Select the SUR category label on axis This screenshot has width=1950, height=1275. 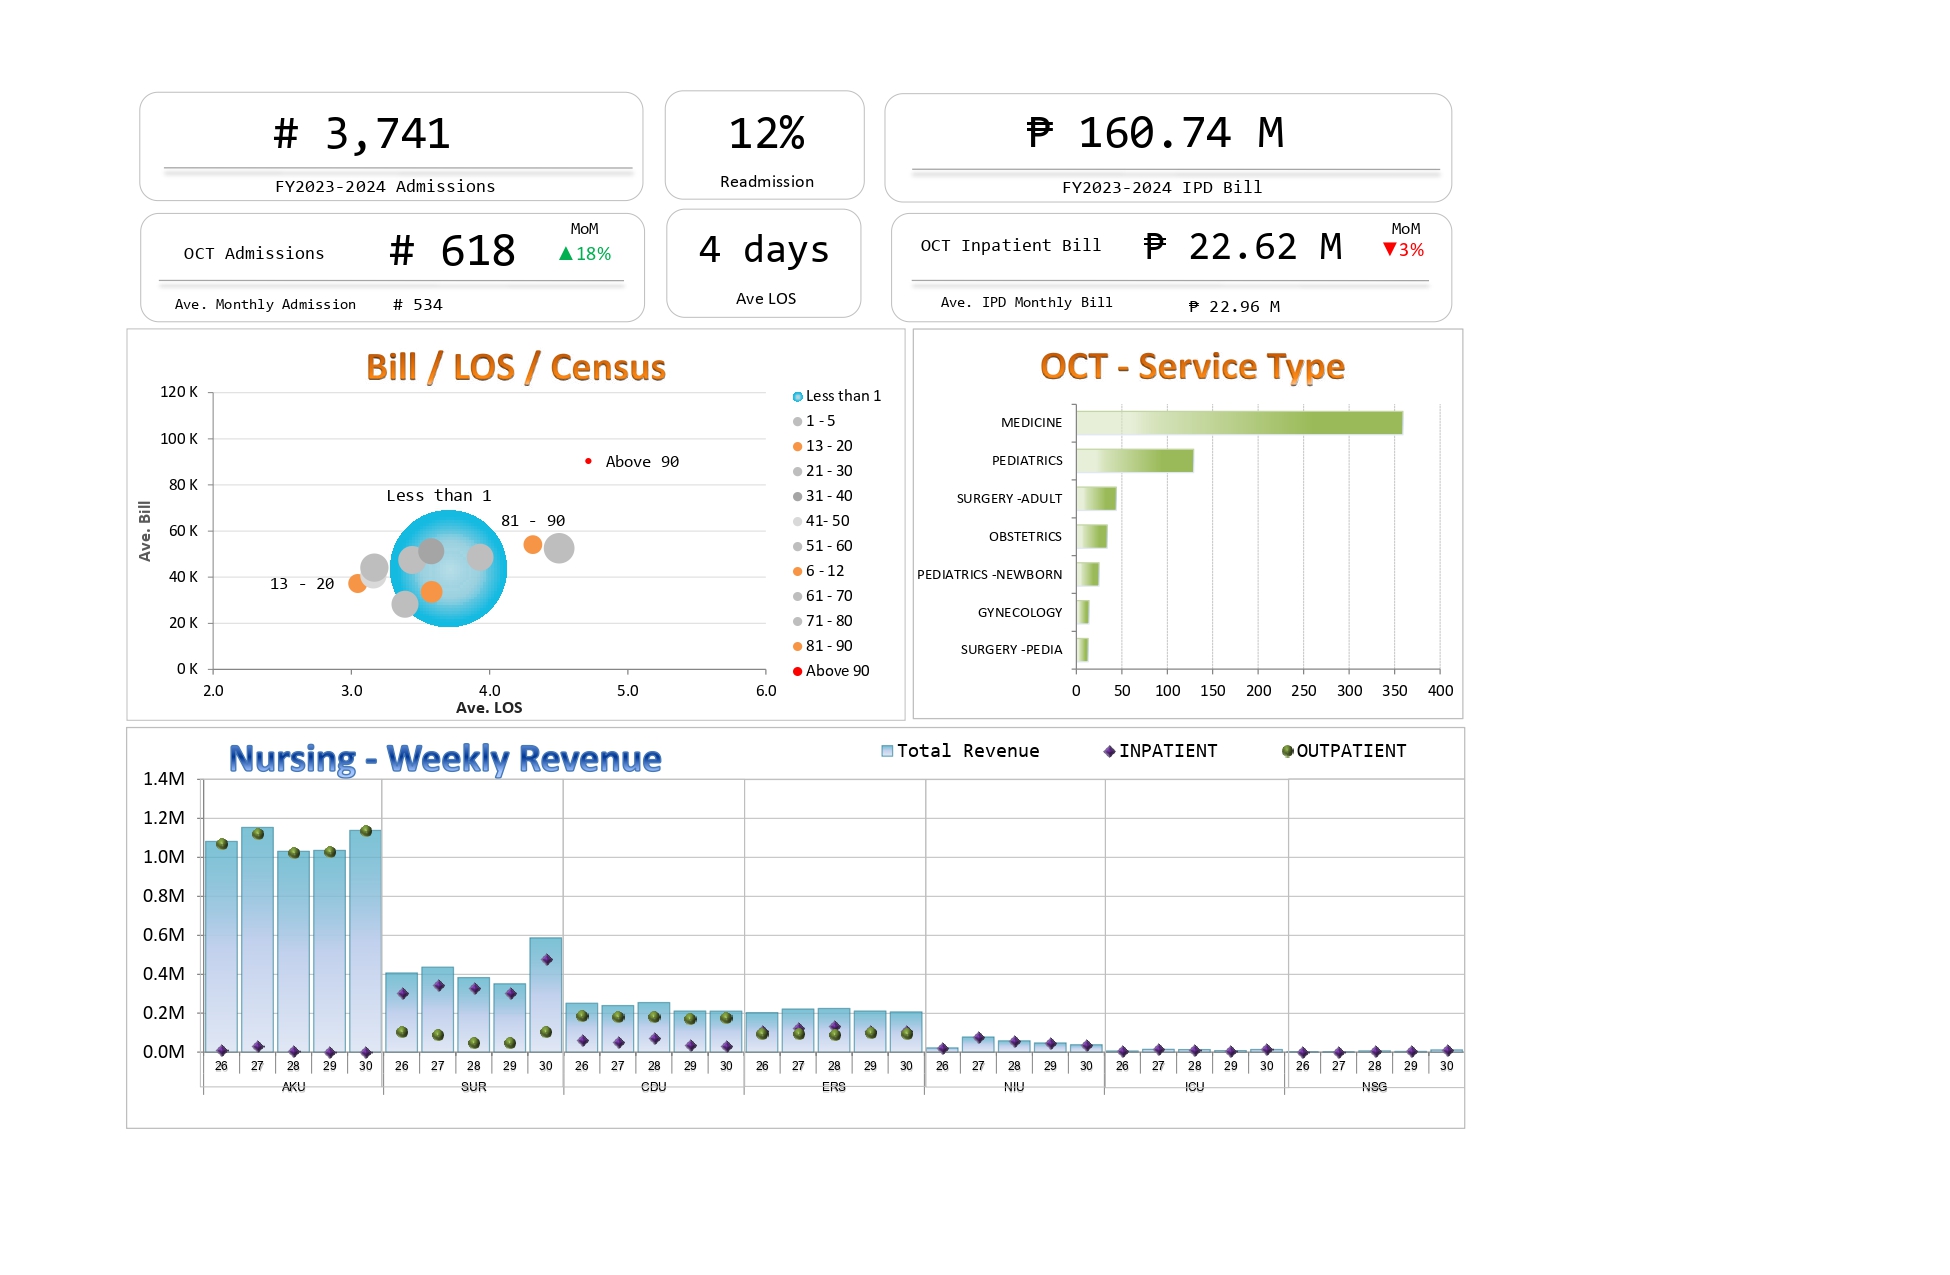click(x=473, y=1087)
